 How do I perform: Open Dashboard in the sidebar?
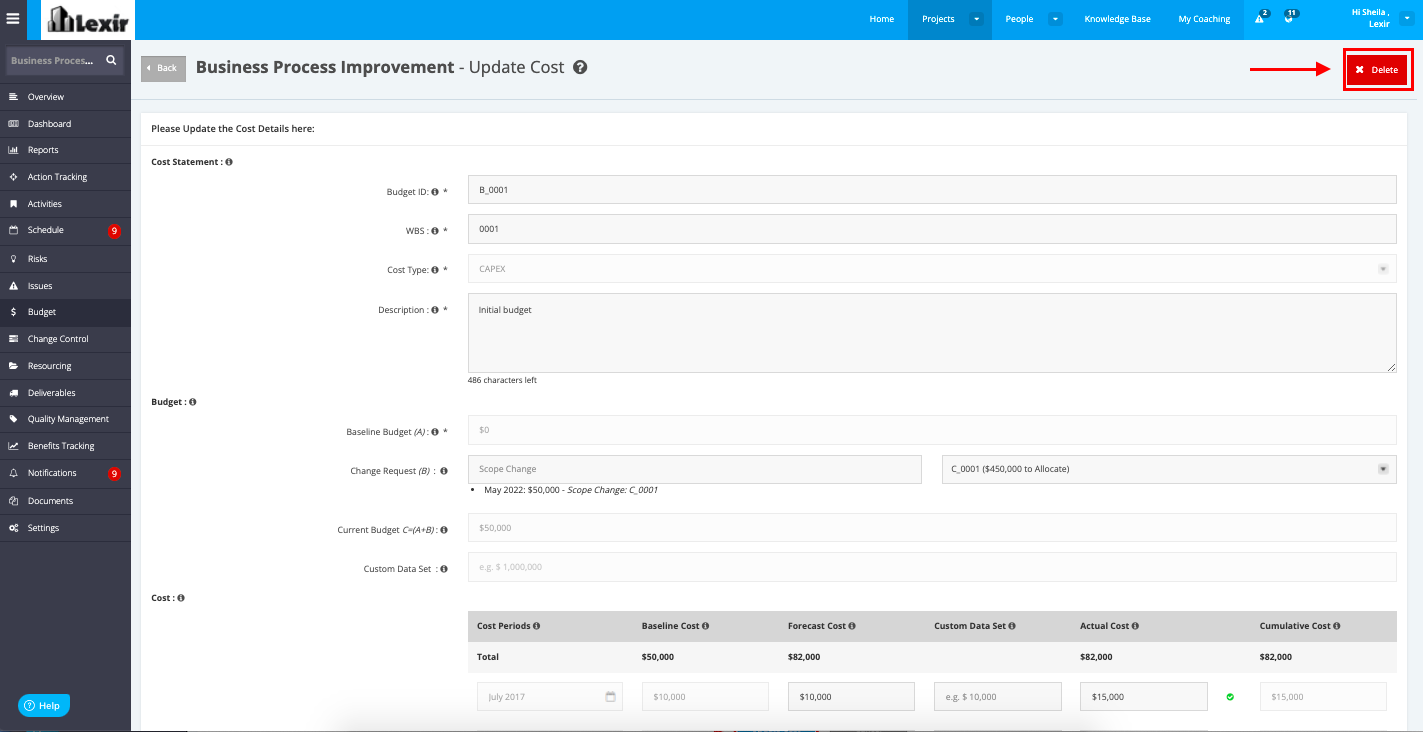point(65,124)
